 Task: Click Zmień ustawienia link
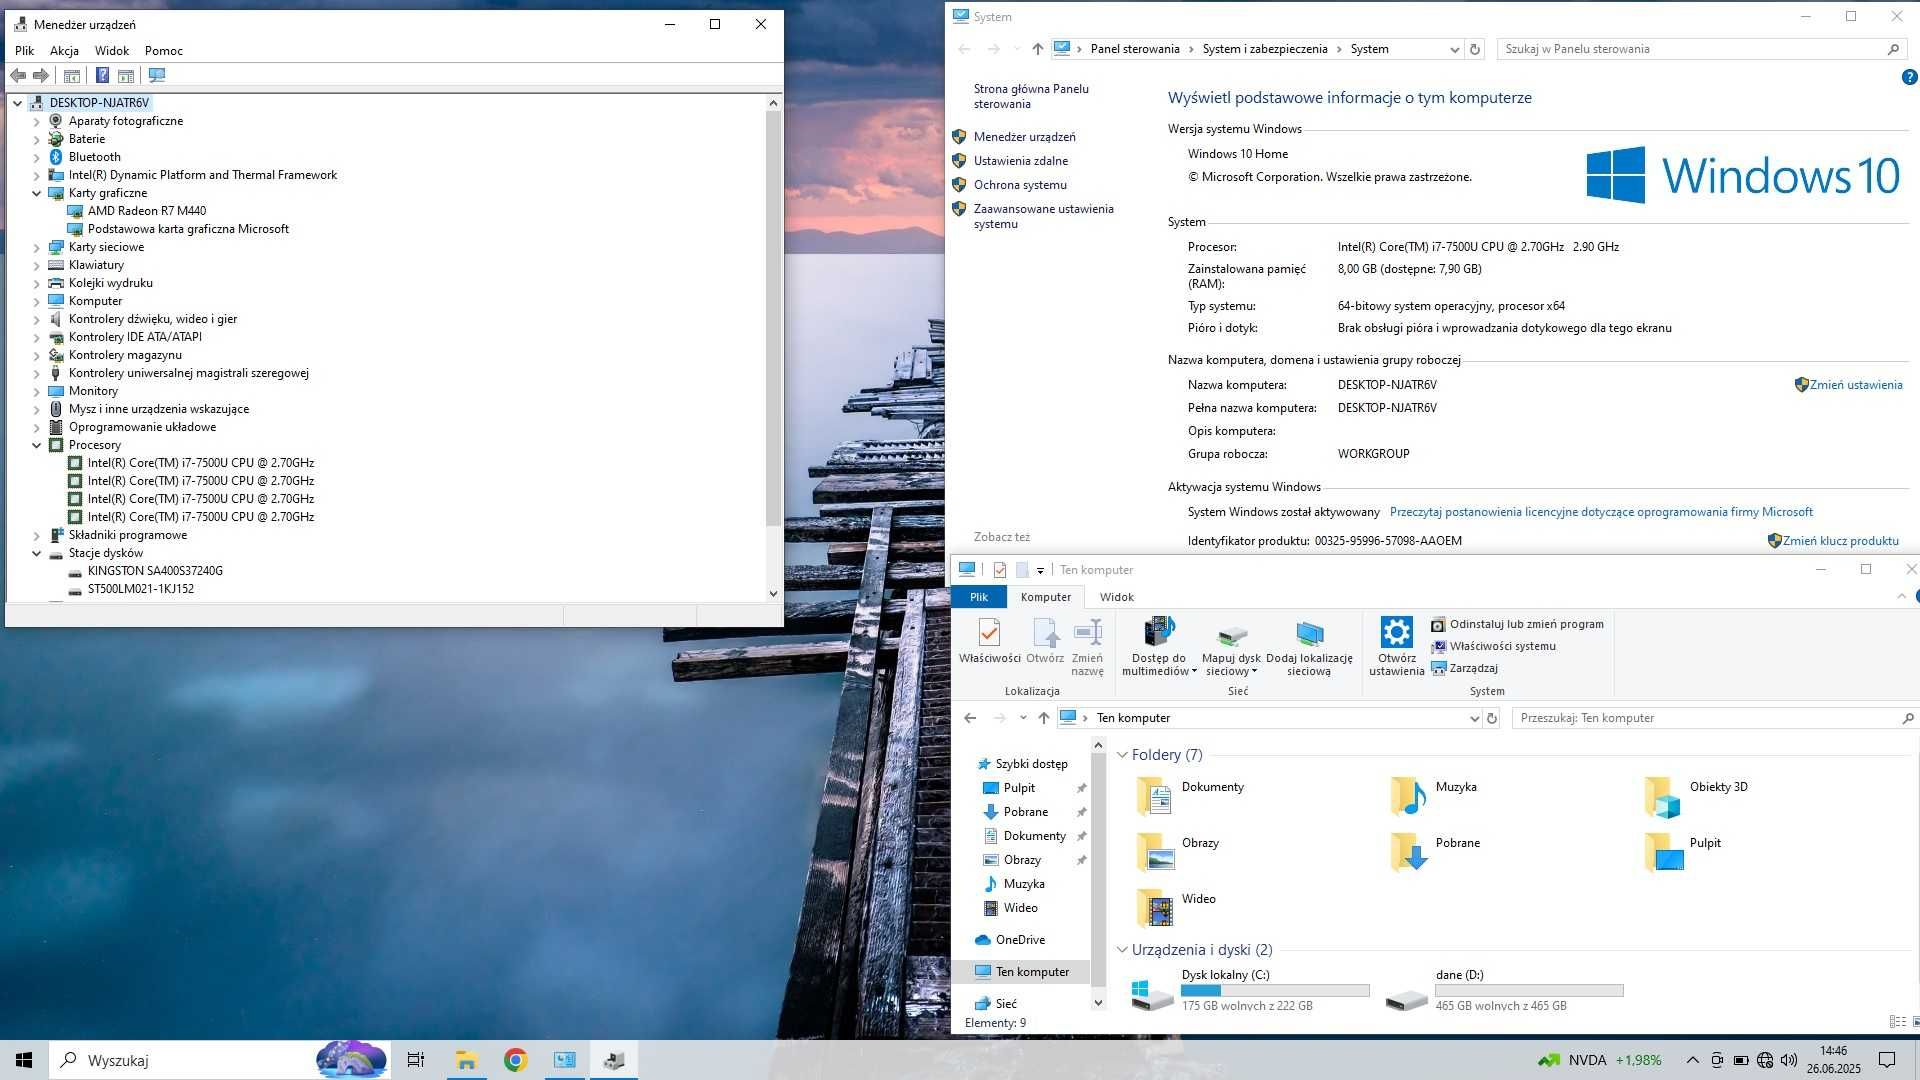click(1855, 385)
